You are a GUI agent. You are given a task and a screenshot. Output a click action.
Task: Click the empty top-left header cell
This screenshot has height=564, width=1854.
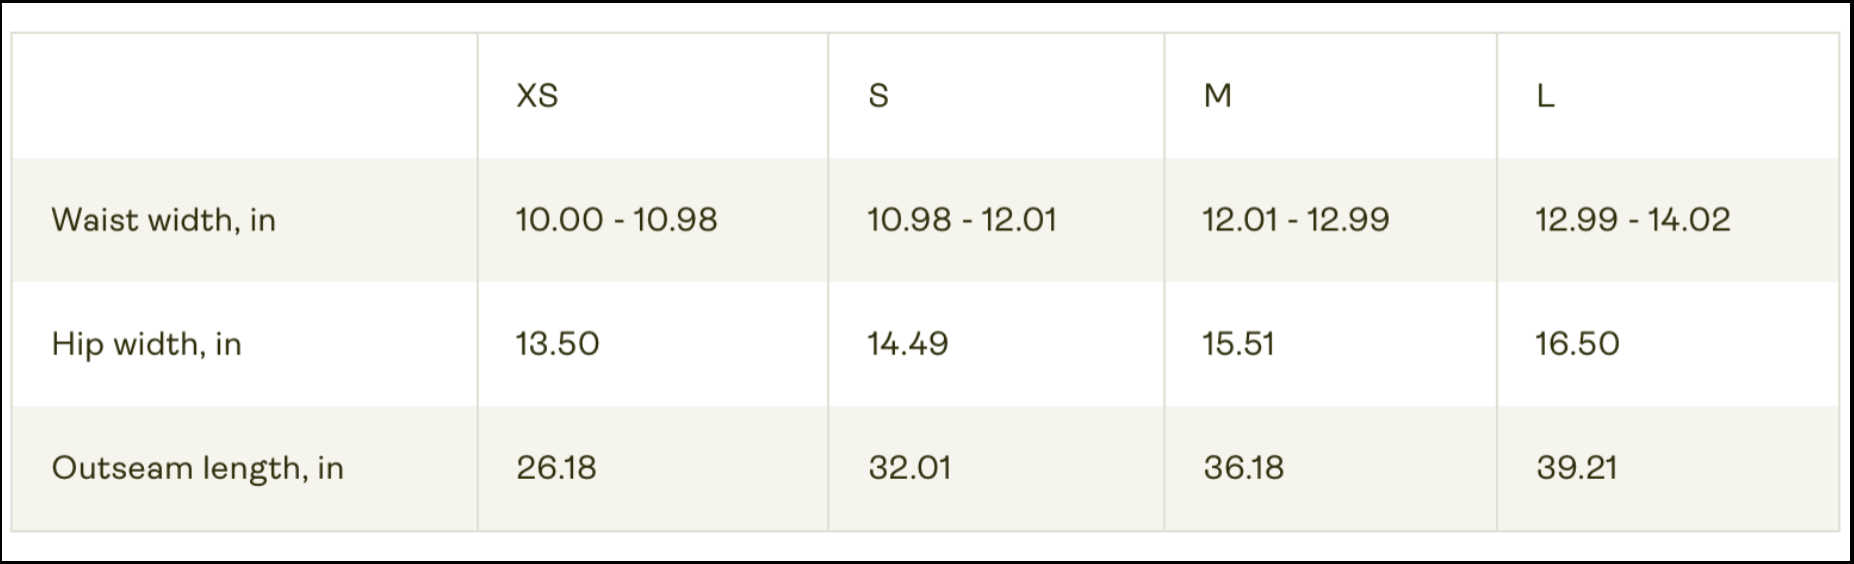tap(244, 96)
